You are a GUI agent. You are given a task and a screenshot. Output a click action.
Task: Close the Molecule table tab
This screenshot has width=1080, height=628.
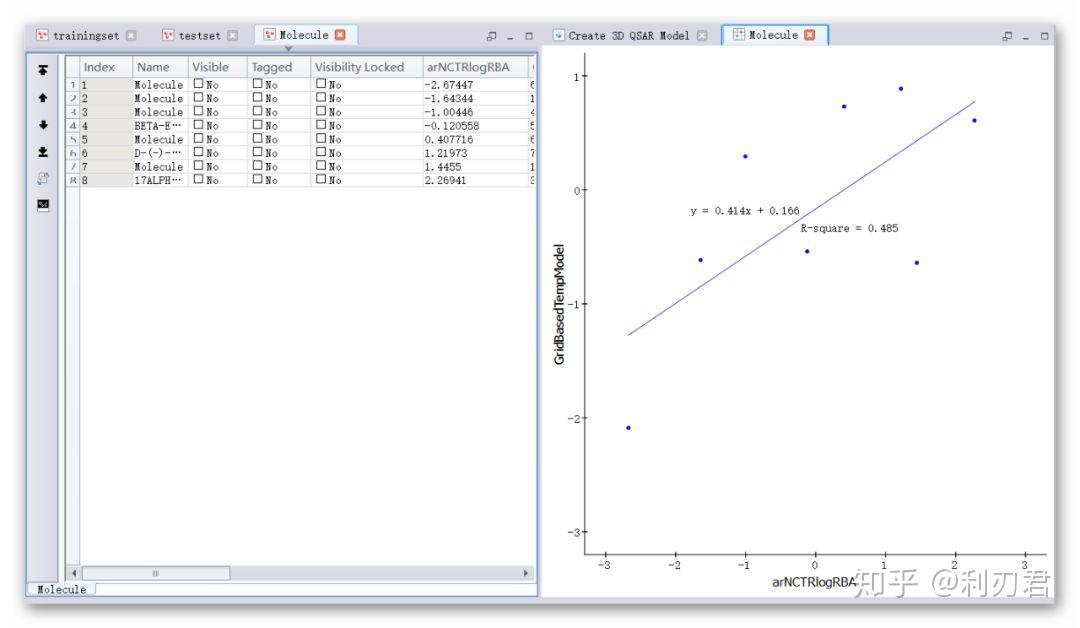[340, 34]
